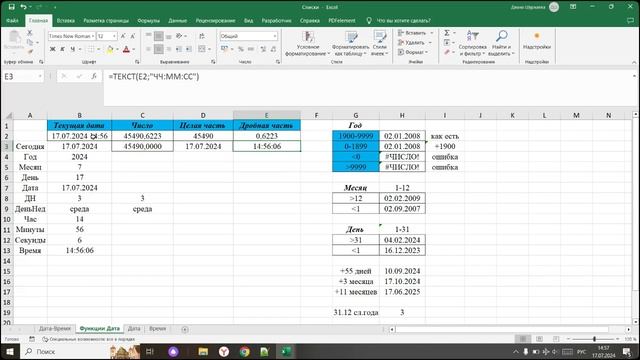
Task: Click the Percent Style icon
Action: (241, 49)
